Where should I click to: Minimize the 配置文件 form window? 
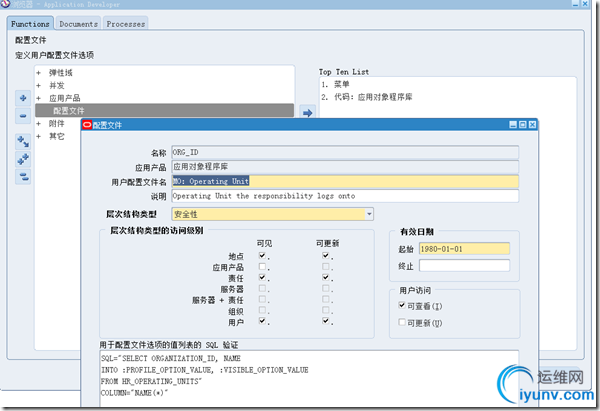(x=513, y=124)
